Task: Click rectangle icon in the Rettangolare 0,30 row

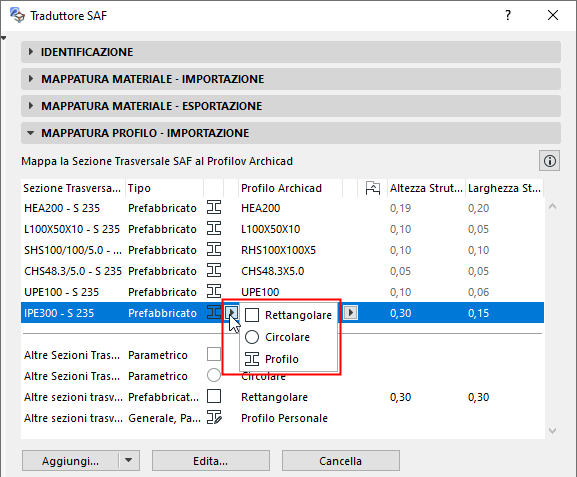Action: tap(214, 396)
